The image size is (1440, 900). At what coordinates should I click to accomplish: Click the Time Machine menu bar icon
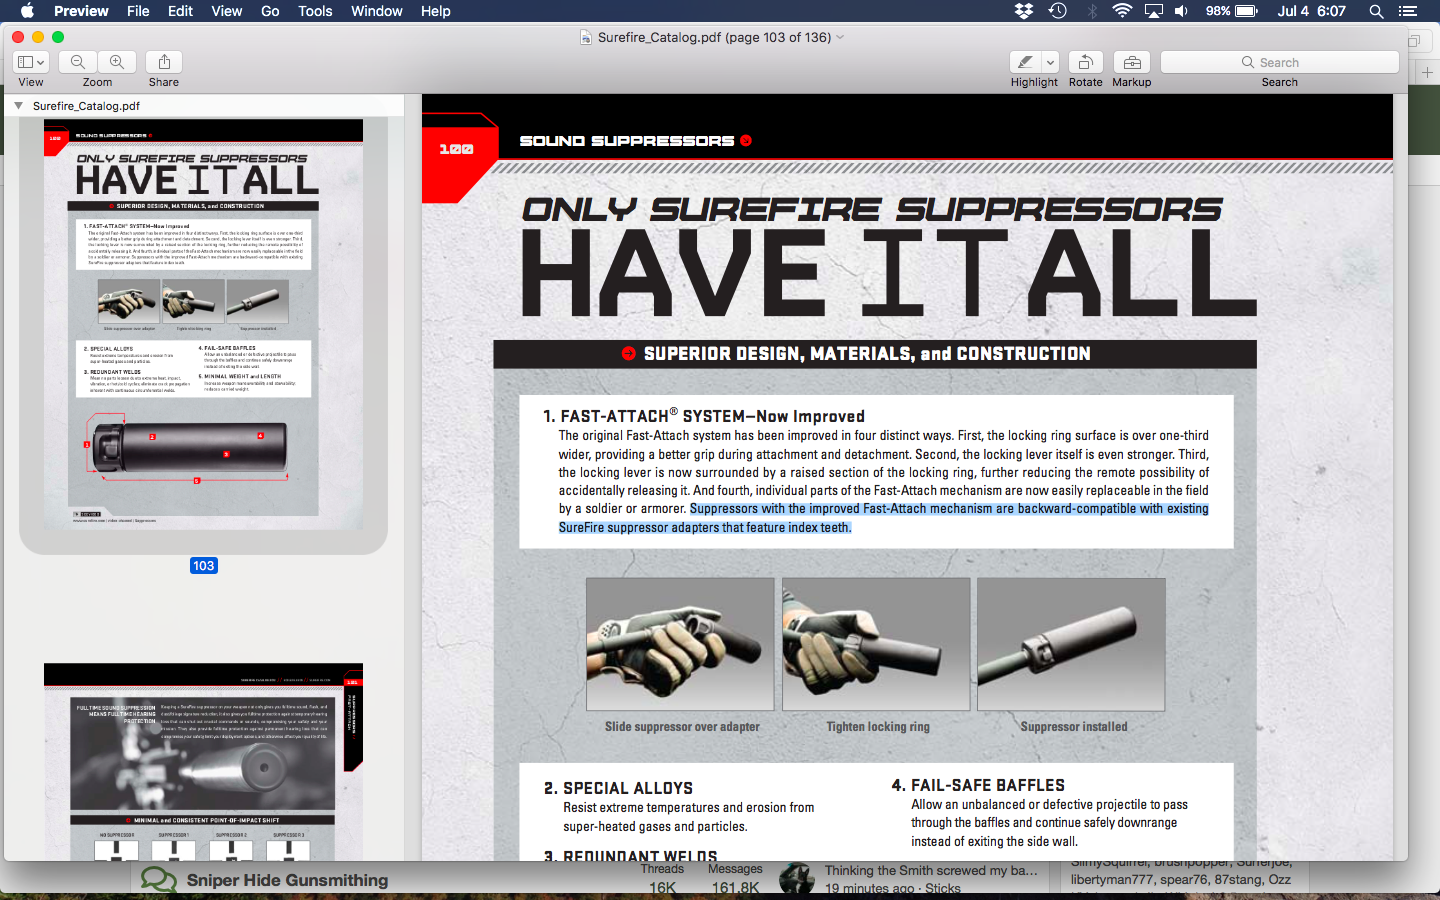point(1057,11)
